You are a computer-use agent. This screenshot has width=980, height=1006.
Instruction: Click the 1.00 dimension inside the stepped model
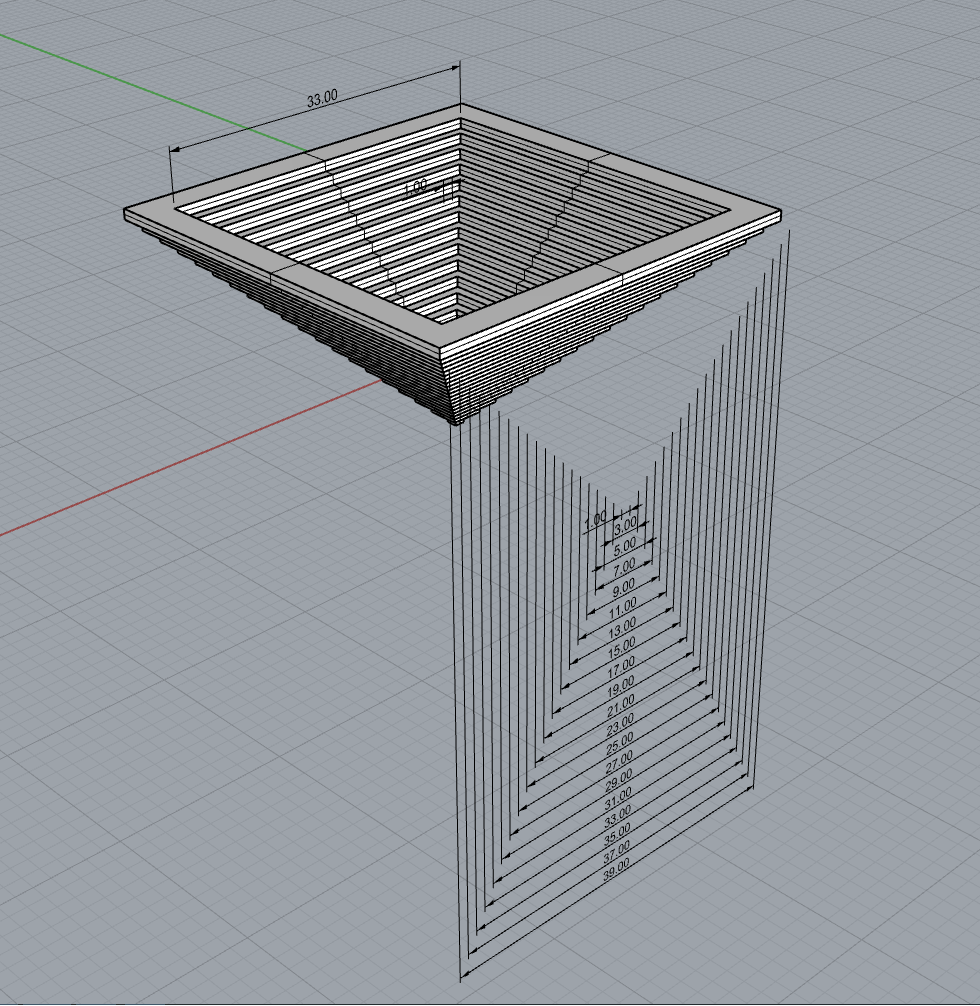tap(415, 186)
